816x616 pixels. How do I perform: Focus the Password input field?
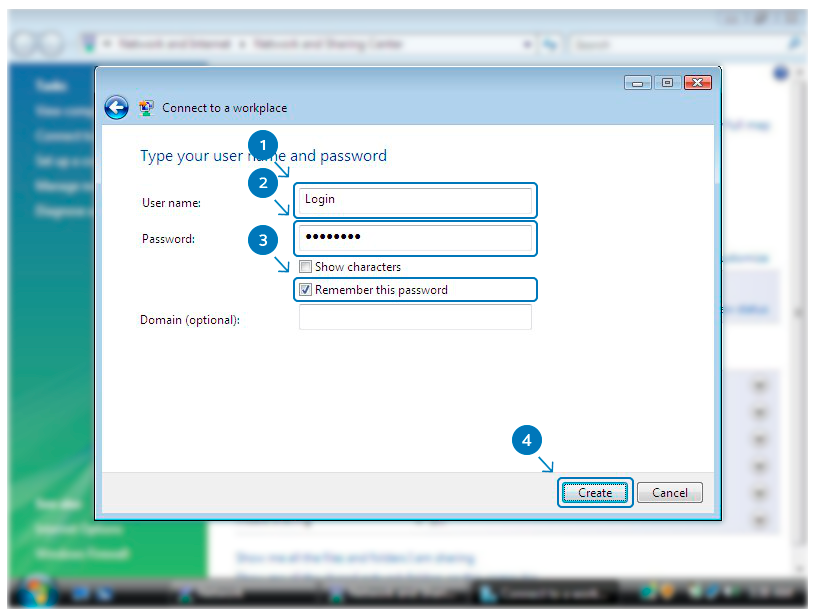click(415, 238)
